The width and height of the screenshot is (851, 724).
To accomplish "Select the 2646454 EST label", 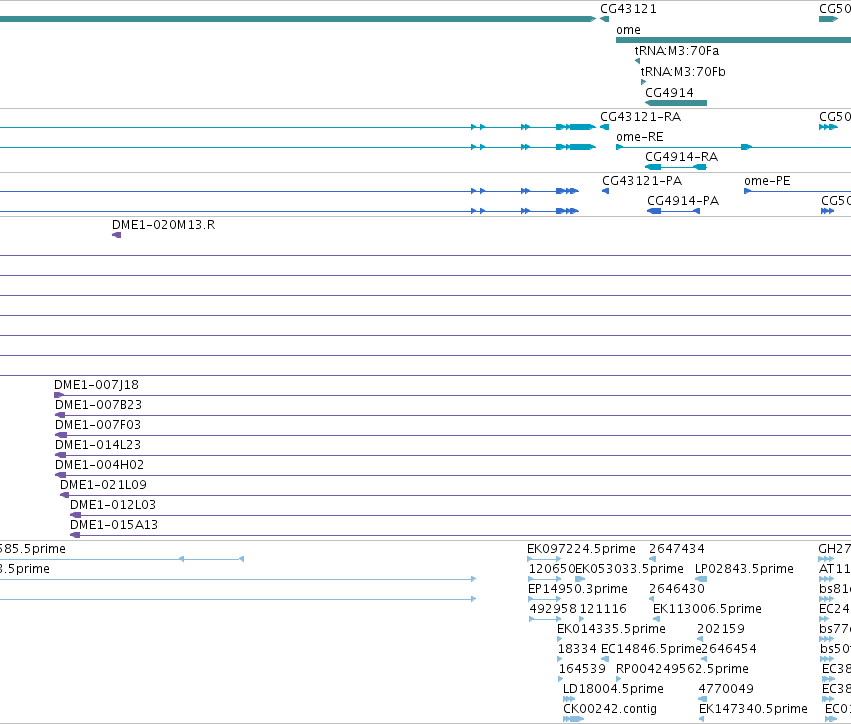I will 729,650.
